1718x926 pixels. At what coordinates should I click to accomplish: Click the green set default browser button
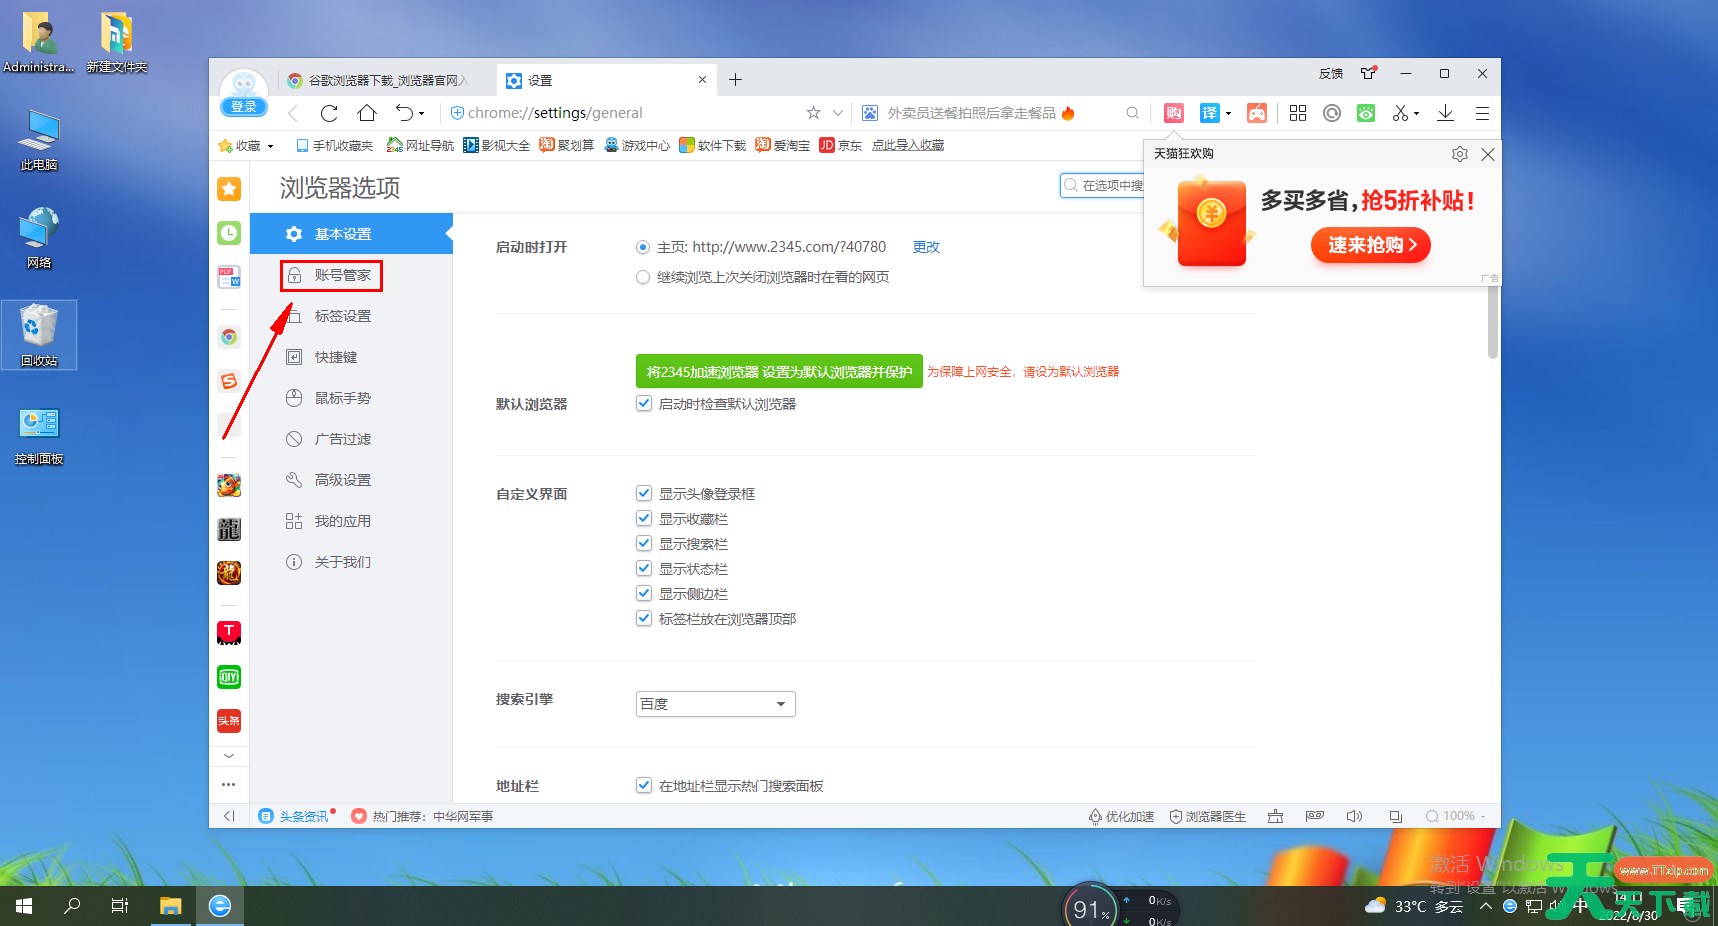click(778, 372)
